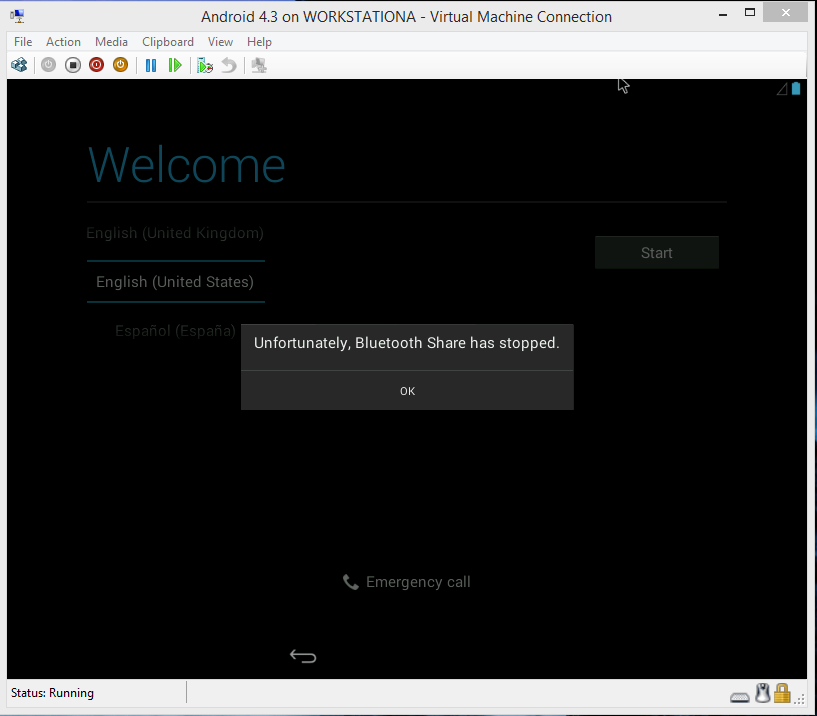This screenshot has width=817, height=716.
Task: Tap the Android back navigation arrow
Action: click(x=303, y=656)
